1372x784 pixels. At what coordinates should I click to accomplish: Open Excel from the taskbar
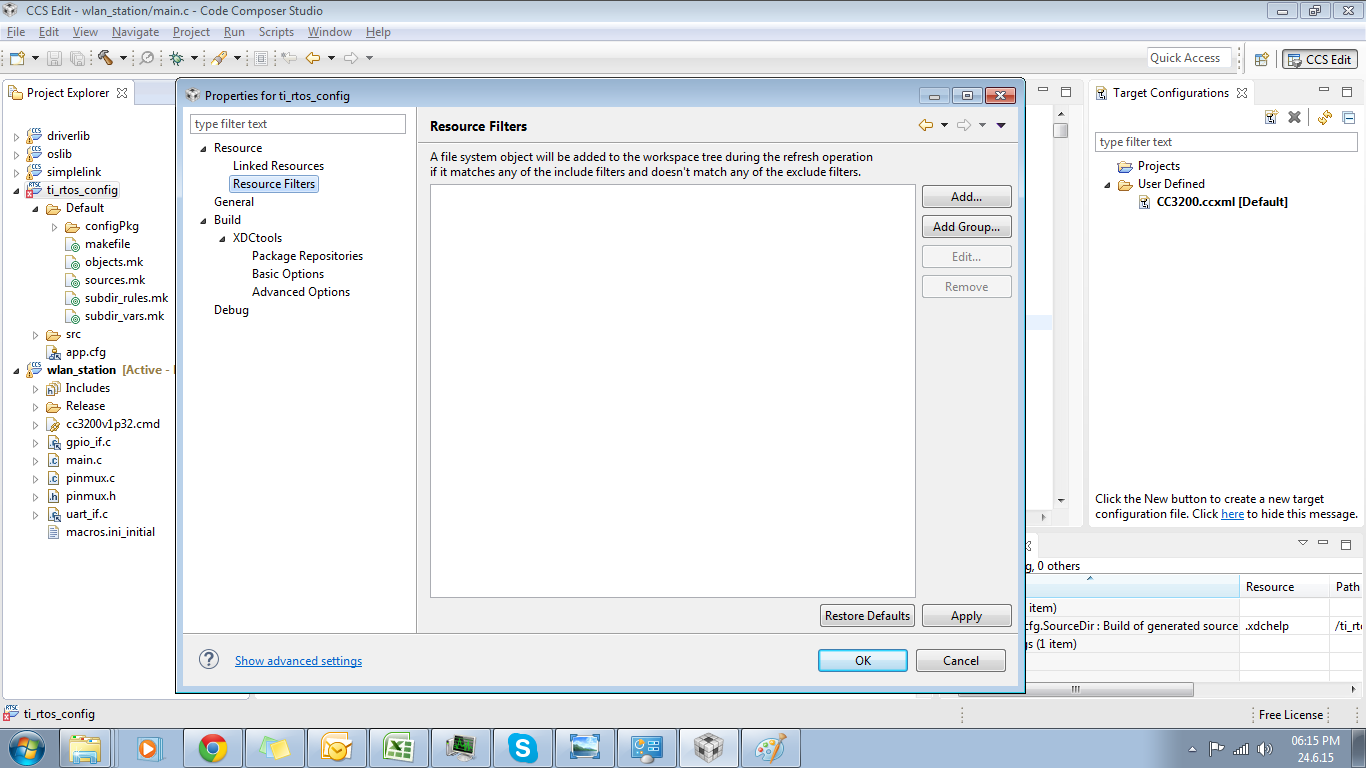pyautogui.click(x=398, y=748)
